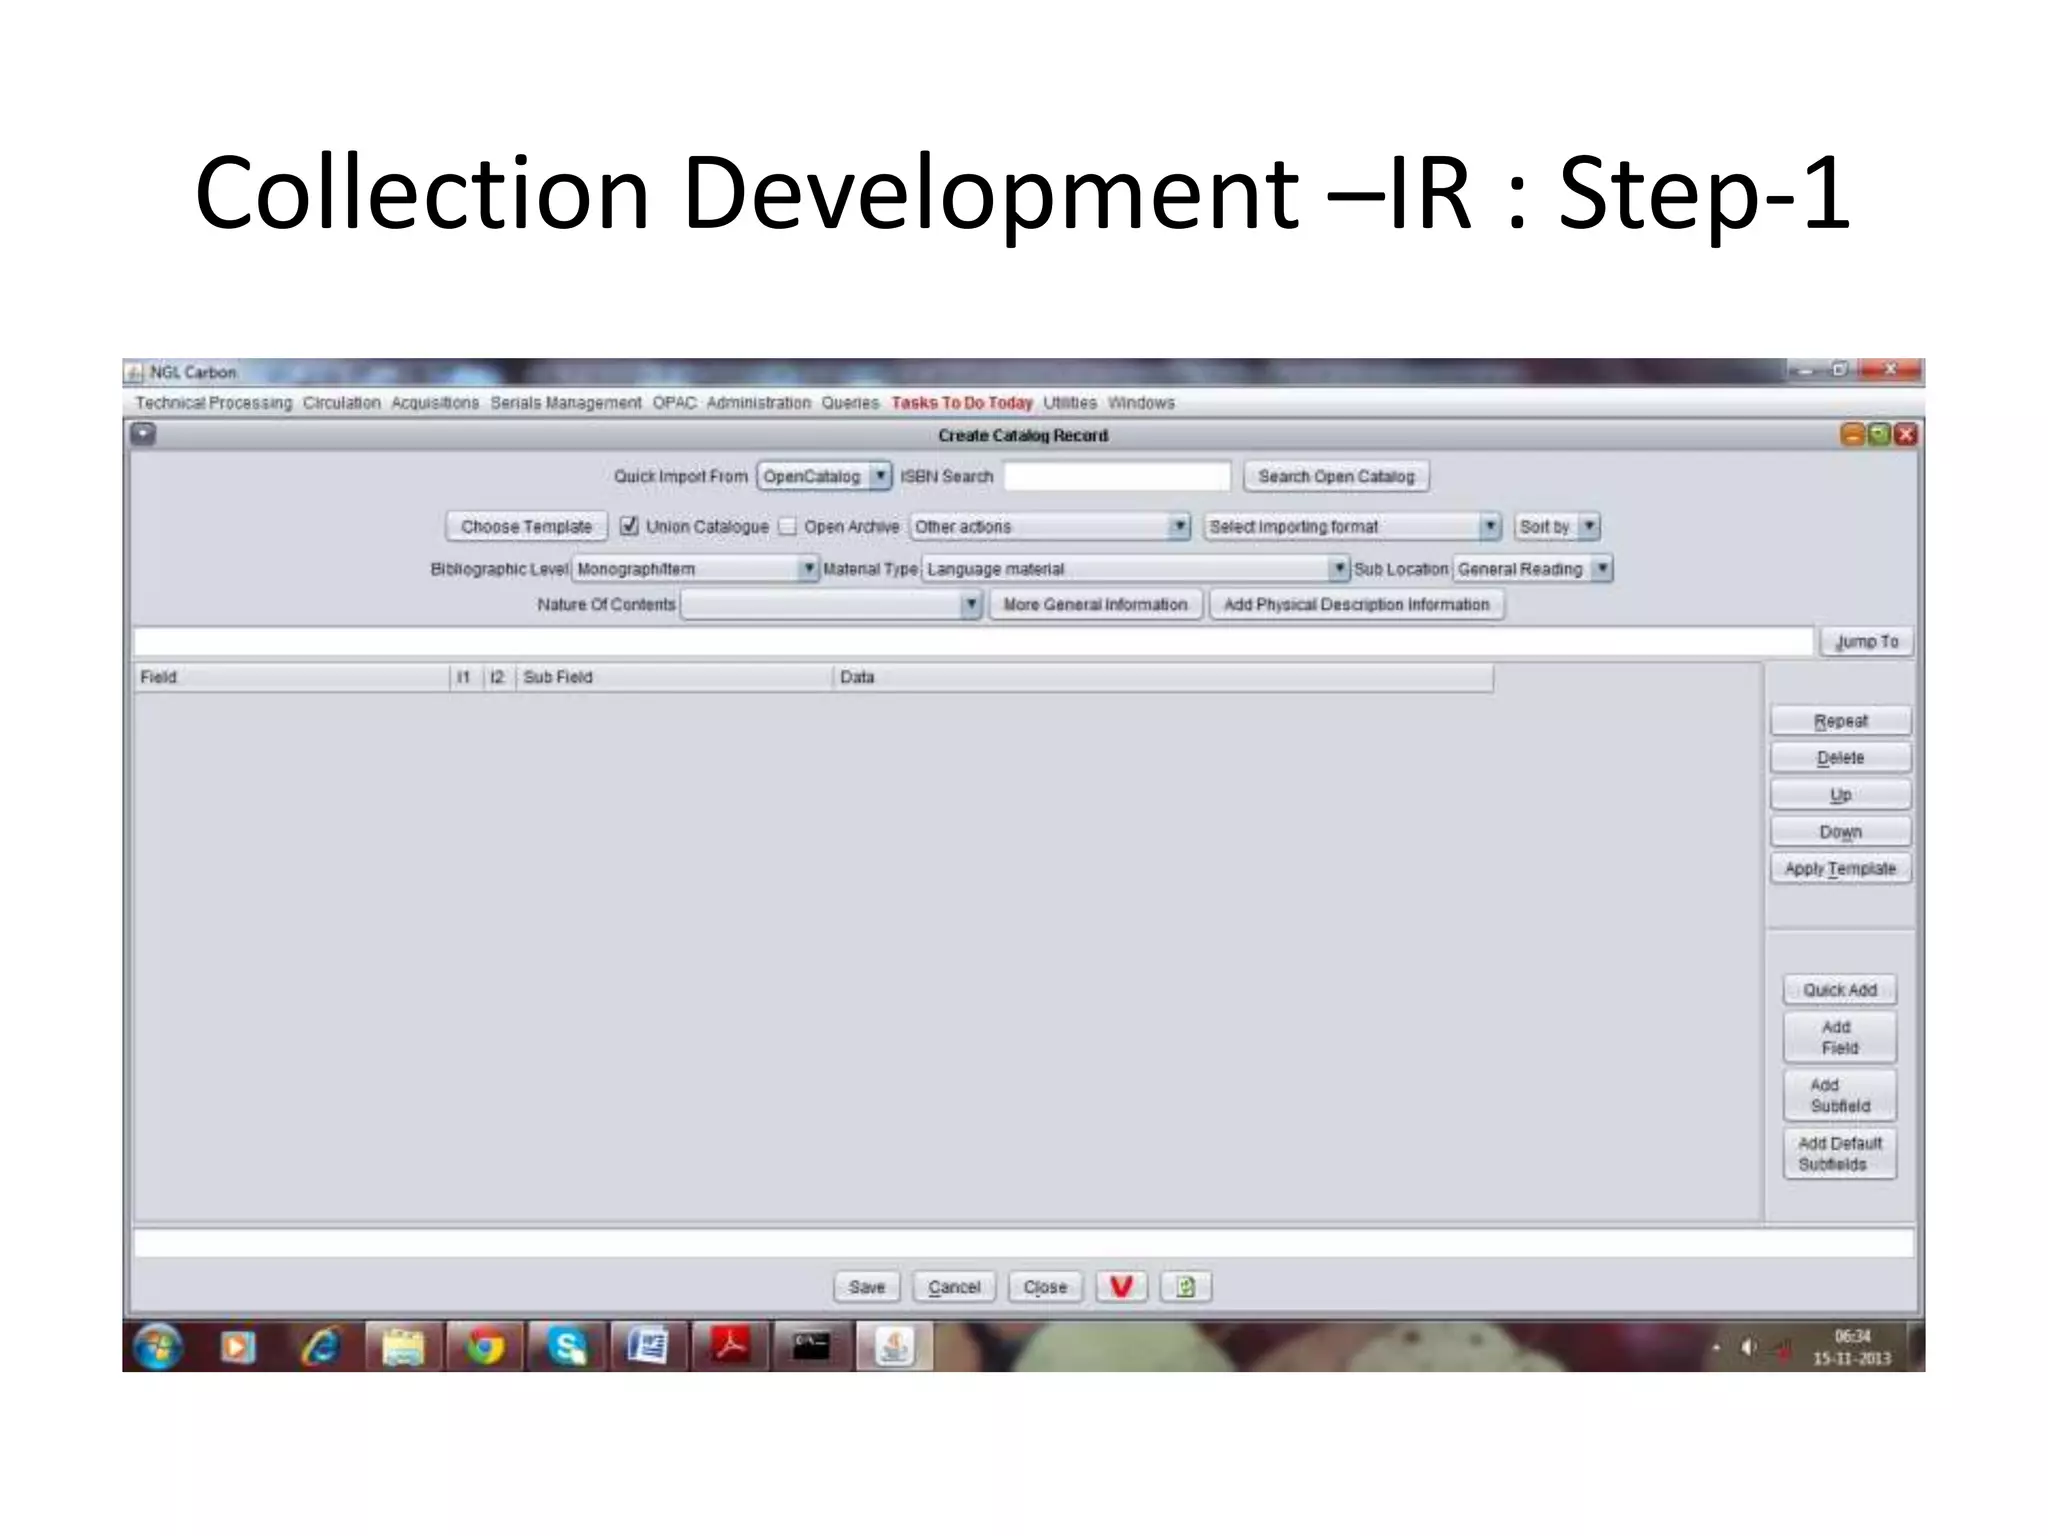Switch to Java NGL app on taskbar
This screenshot has height=1536, width=2048.
point(894,1346)
